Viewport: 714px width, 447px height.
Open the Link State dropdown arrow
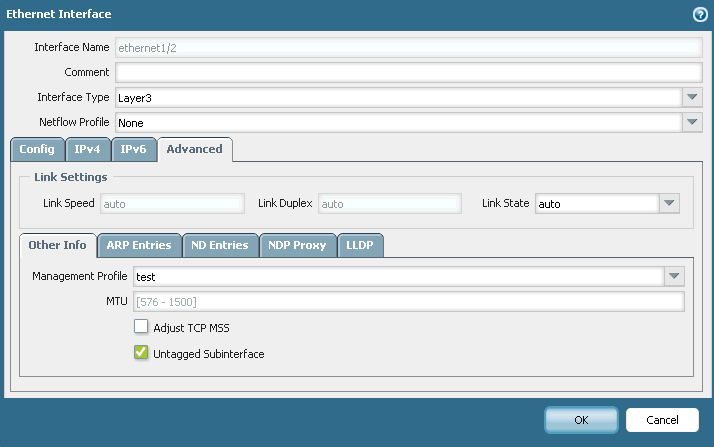[x=670, y=203]
